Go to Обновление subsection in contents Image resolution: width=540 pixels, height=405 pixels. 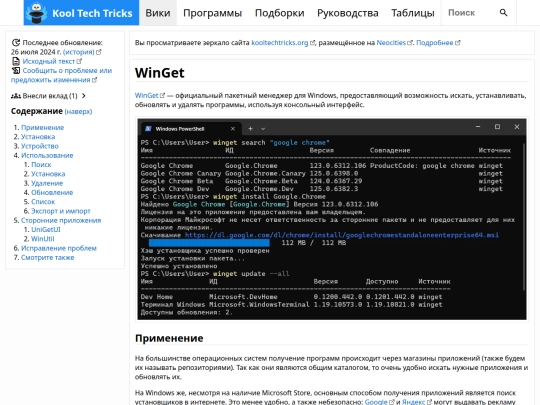(52, 193)
